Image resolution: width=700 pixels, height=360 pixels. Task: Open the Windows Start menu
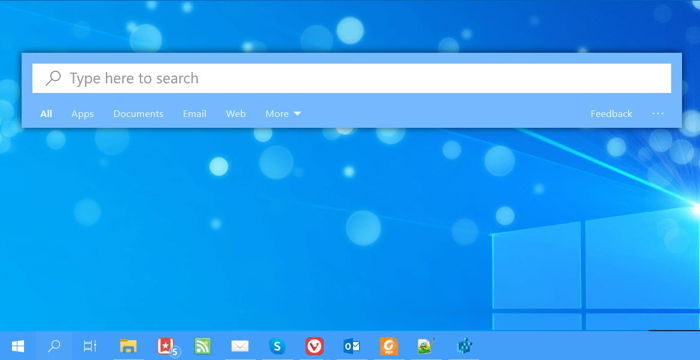18,346
